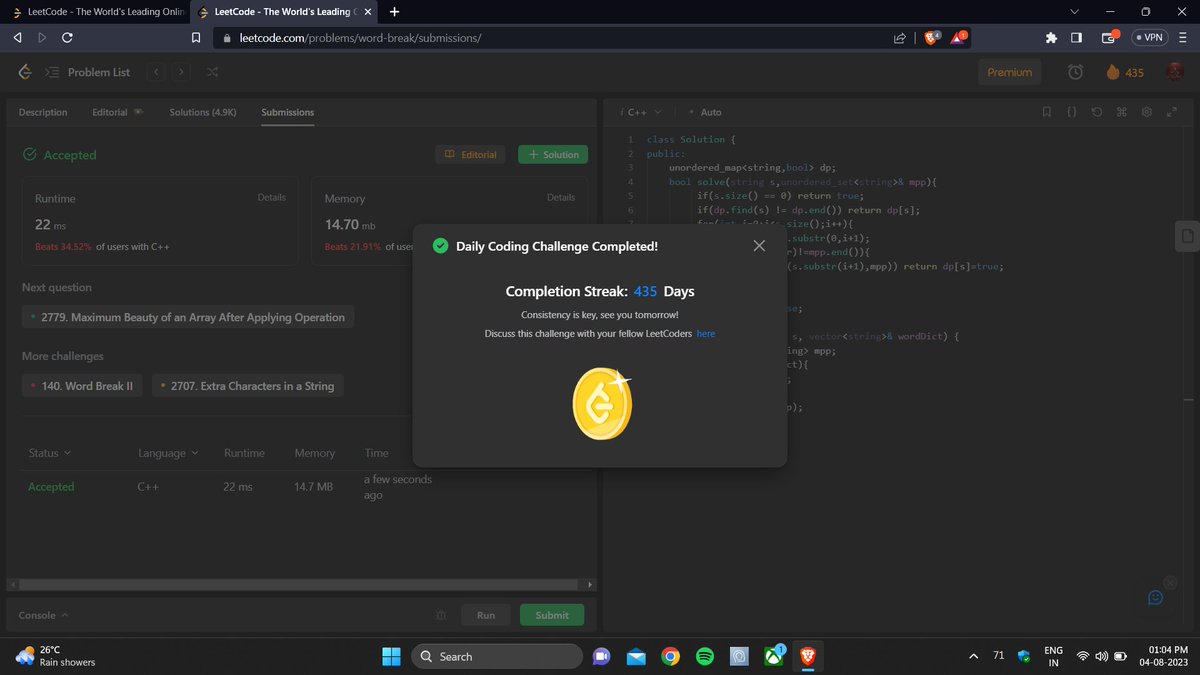
Task: Submit the solution
Action: (x=551, y=614)
